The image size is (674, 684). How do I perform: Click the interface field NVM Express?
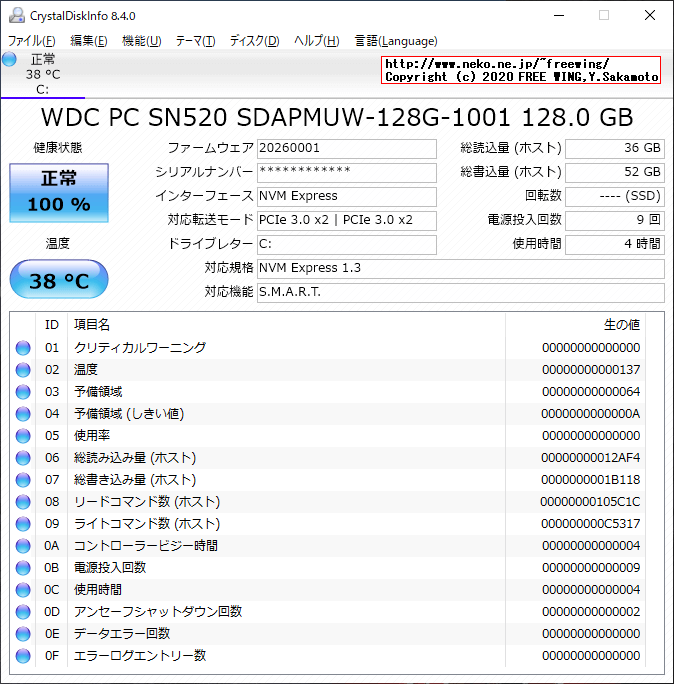point(347,196)
